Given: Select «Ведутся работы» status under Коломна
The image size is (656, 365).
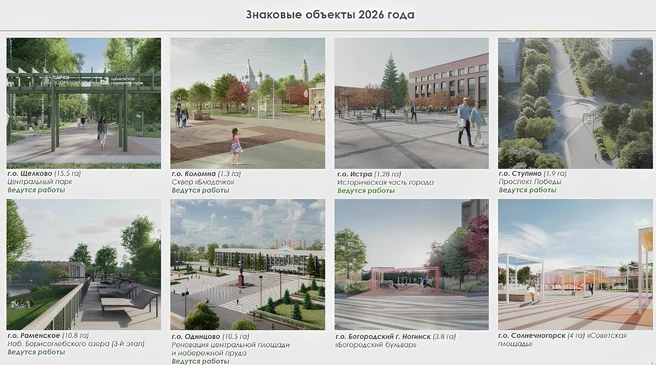Looking at the screenshot, I should [200, 190].
